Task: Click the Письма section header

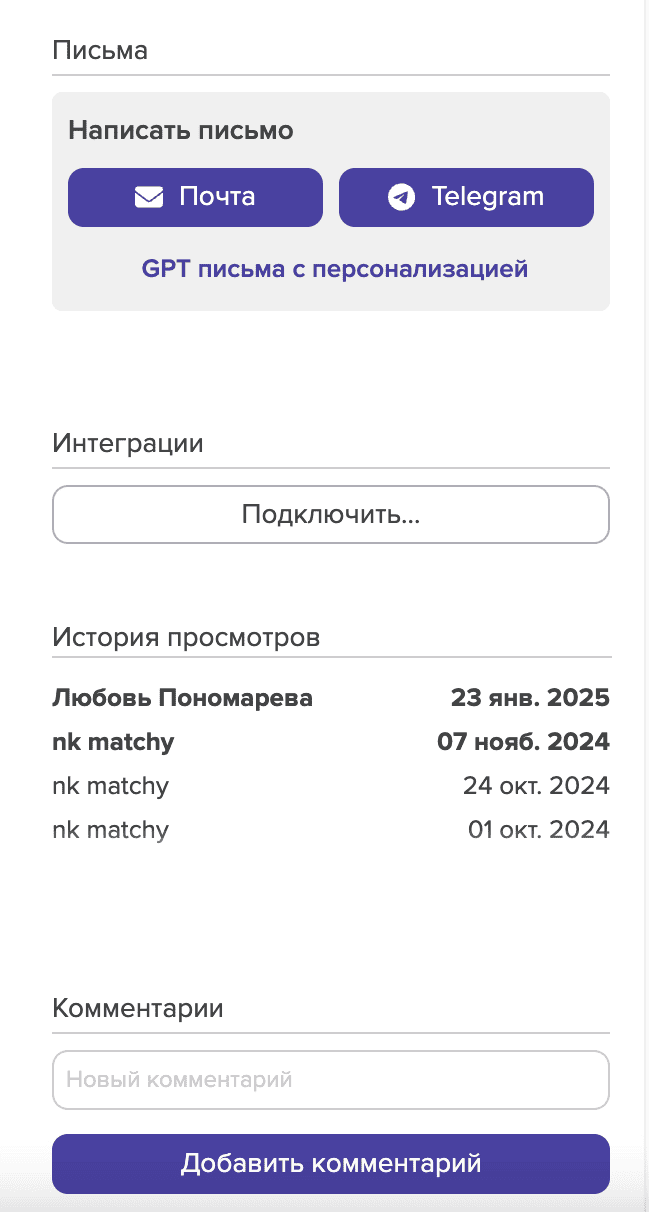Action: coord(100,51)
